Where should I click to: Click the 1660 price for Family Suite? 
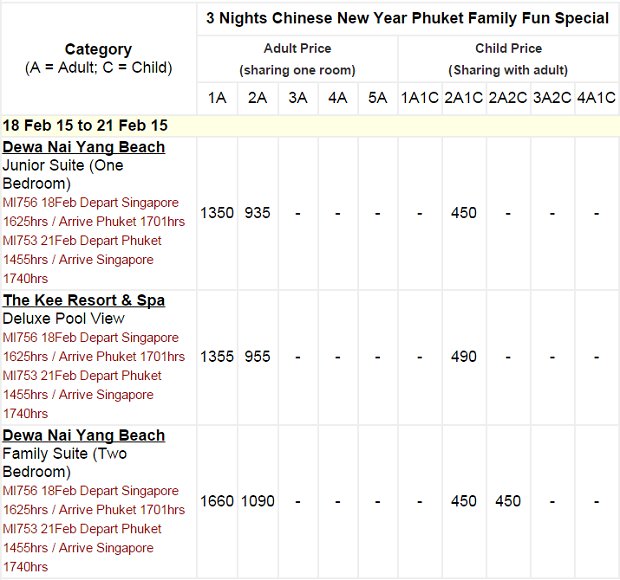click(217, 501)
